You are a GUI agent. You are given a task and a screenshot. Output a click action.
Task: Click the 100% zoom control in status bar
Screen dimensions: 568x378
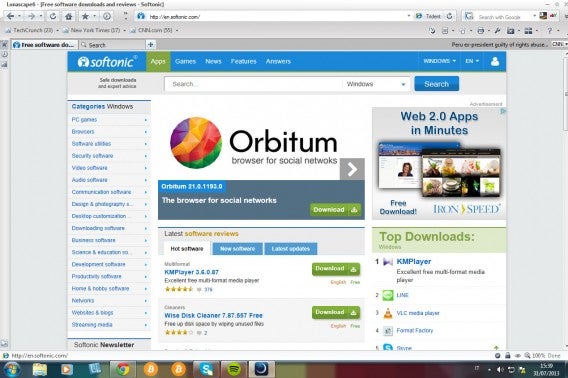tap(535, 356)
